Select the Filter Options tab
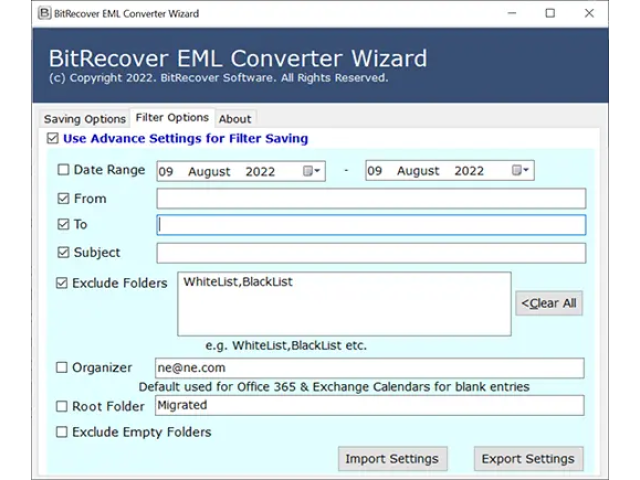 (172, 118)
